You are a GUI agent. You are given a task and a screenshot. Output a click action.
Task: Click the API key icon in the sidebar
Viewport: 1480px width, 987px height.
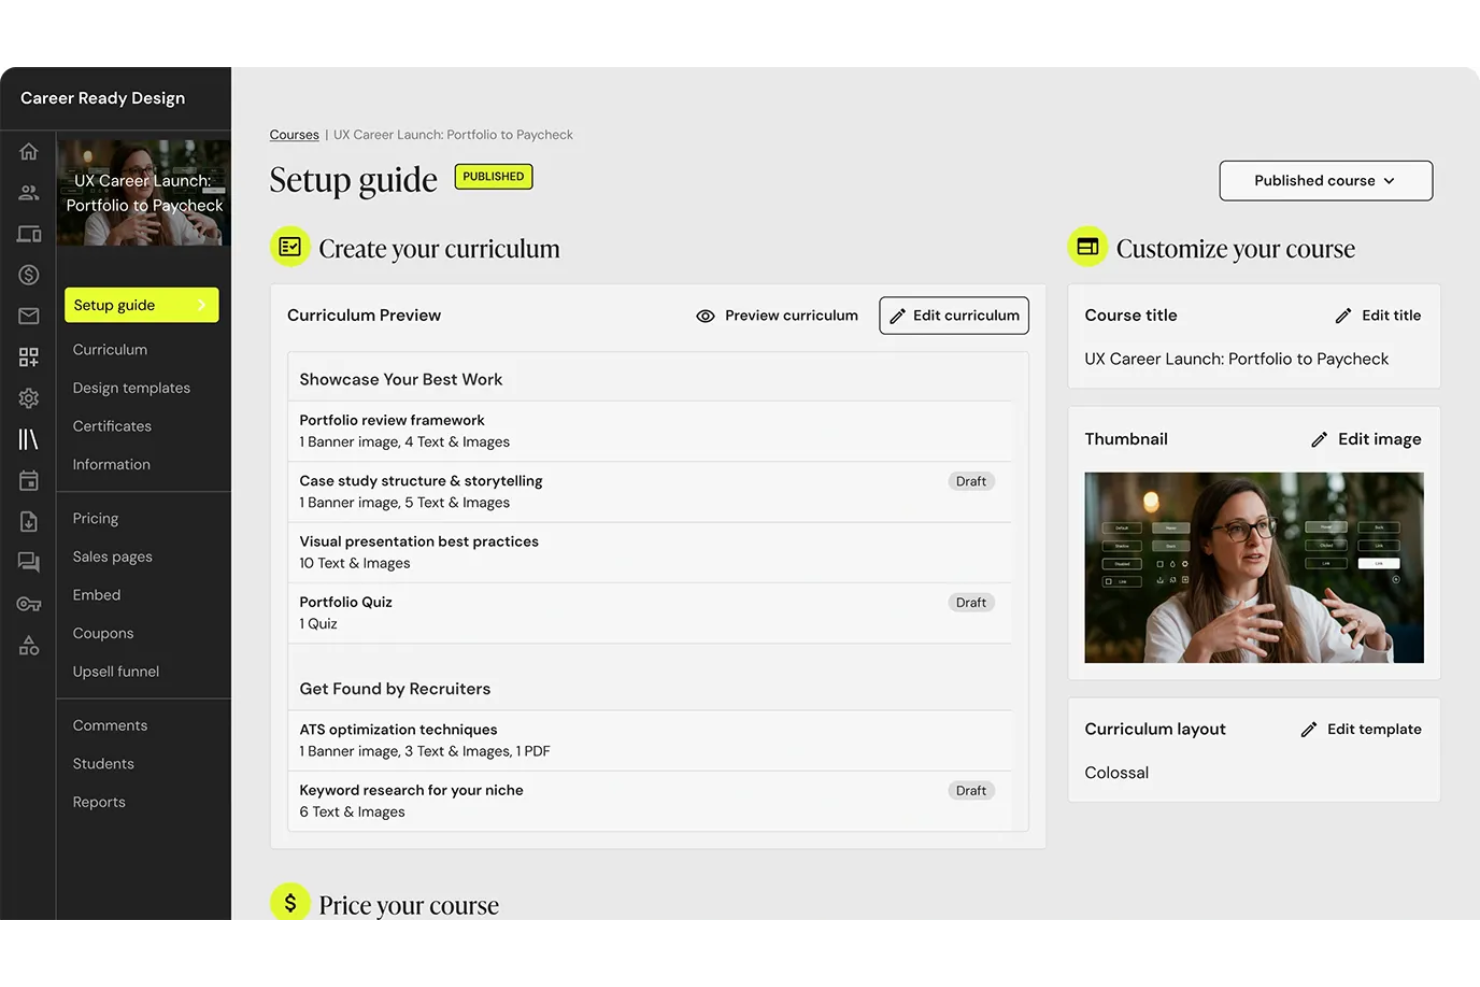(28, 603)
